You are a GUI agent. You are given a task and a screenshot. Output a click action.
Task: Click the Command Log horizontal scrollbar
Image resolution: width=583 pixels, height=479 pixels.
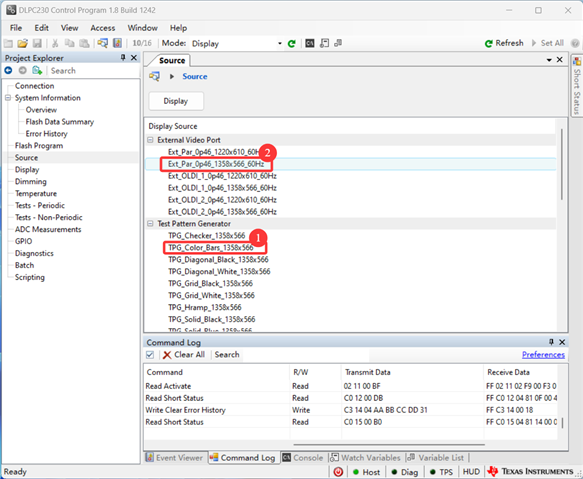(x=389, y=444)
